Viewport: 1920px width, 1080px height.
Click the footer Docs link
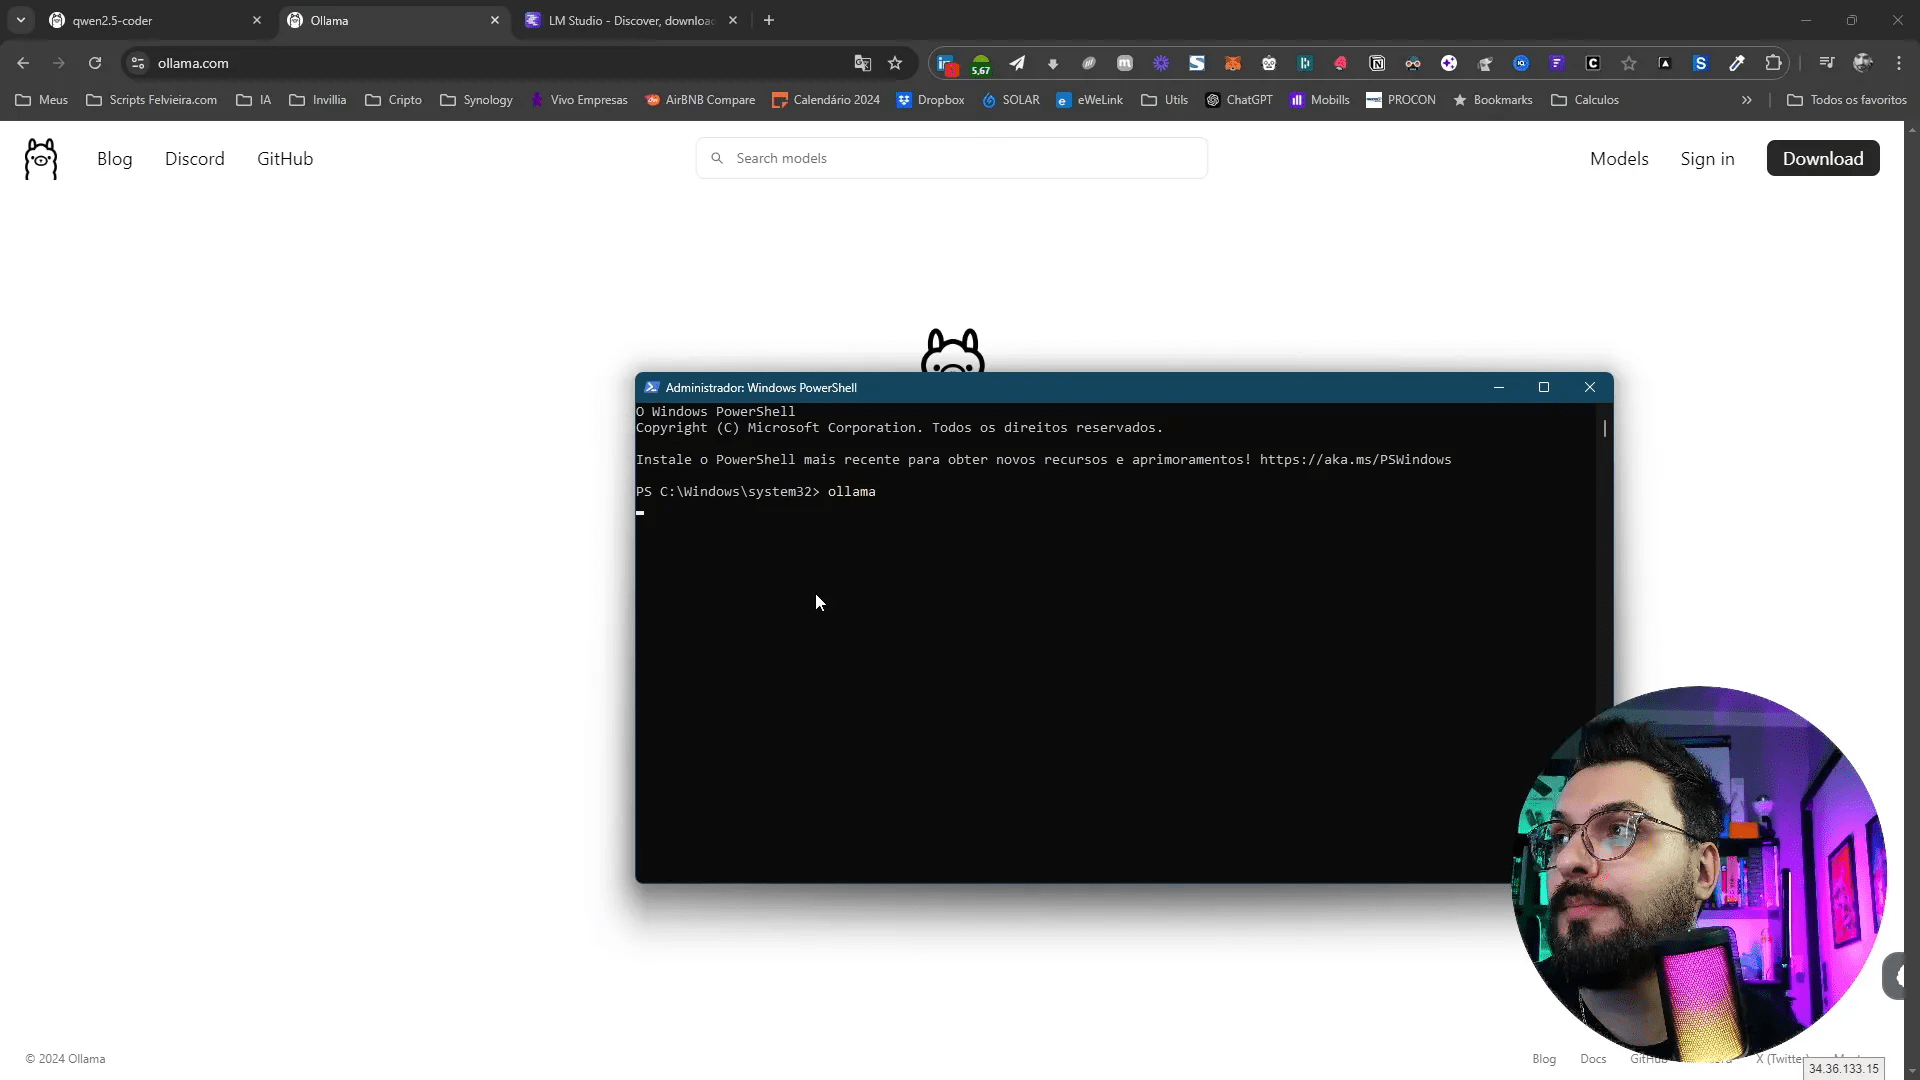[x=1593, y=1059]
